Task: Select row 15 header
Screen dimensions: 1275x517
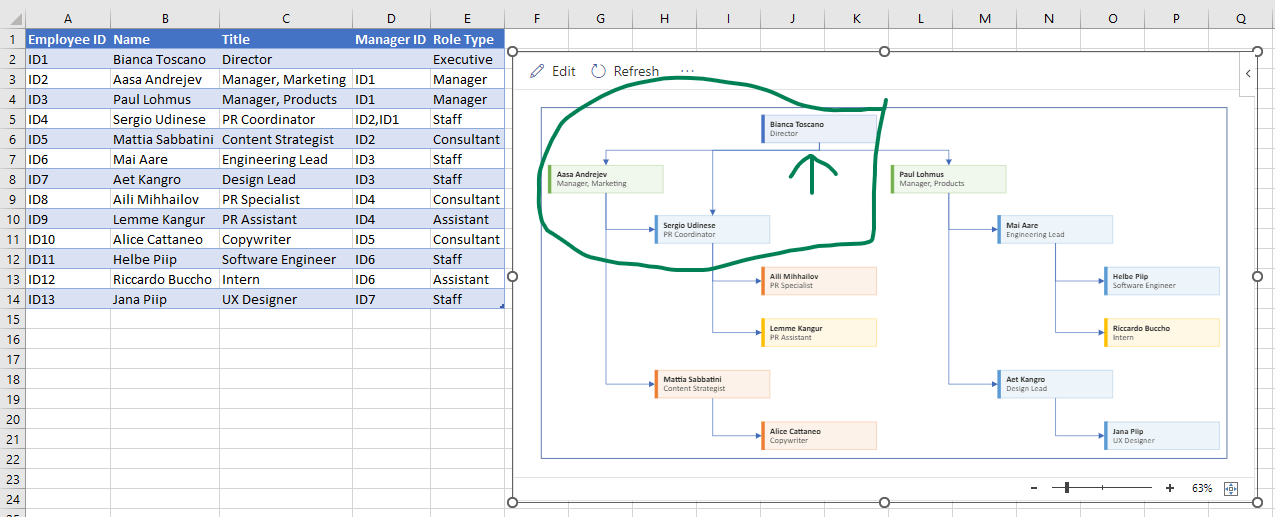Action: [x=12, y=319]
